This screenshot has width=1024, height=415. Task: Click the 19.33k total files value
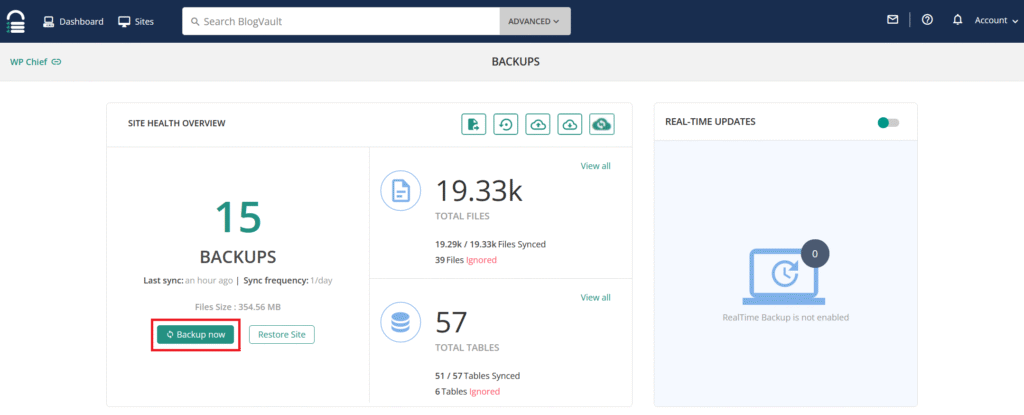[x=479, y=190]
